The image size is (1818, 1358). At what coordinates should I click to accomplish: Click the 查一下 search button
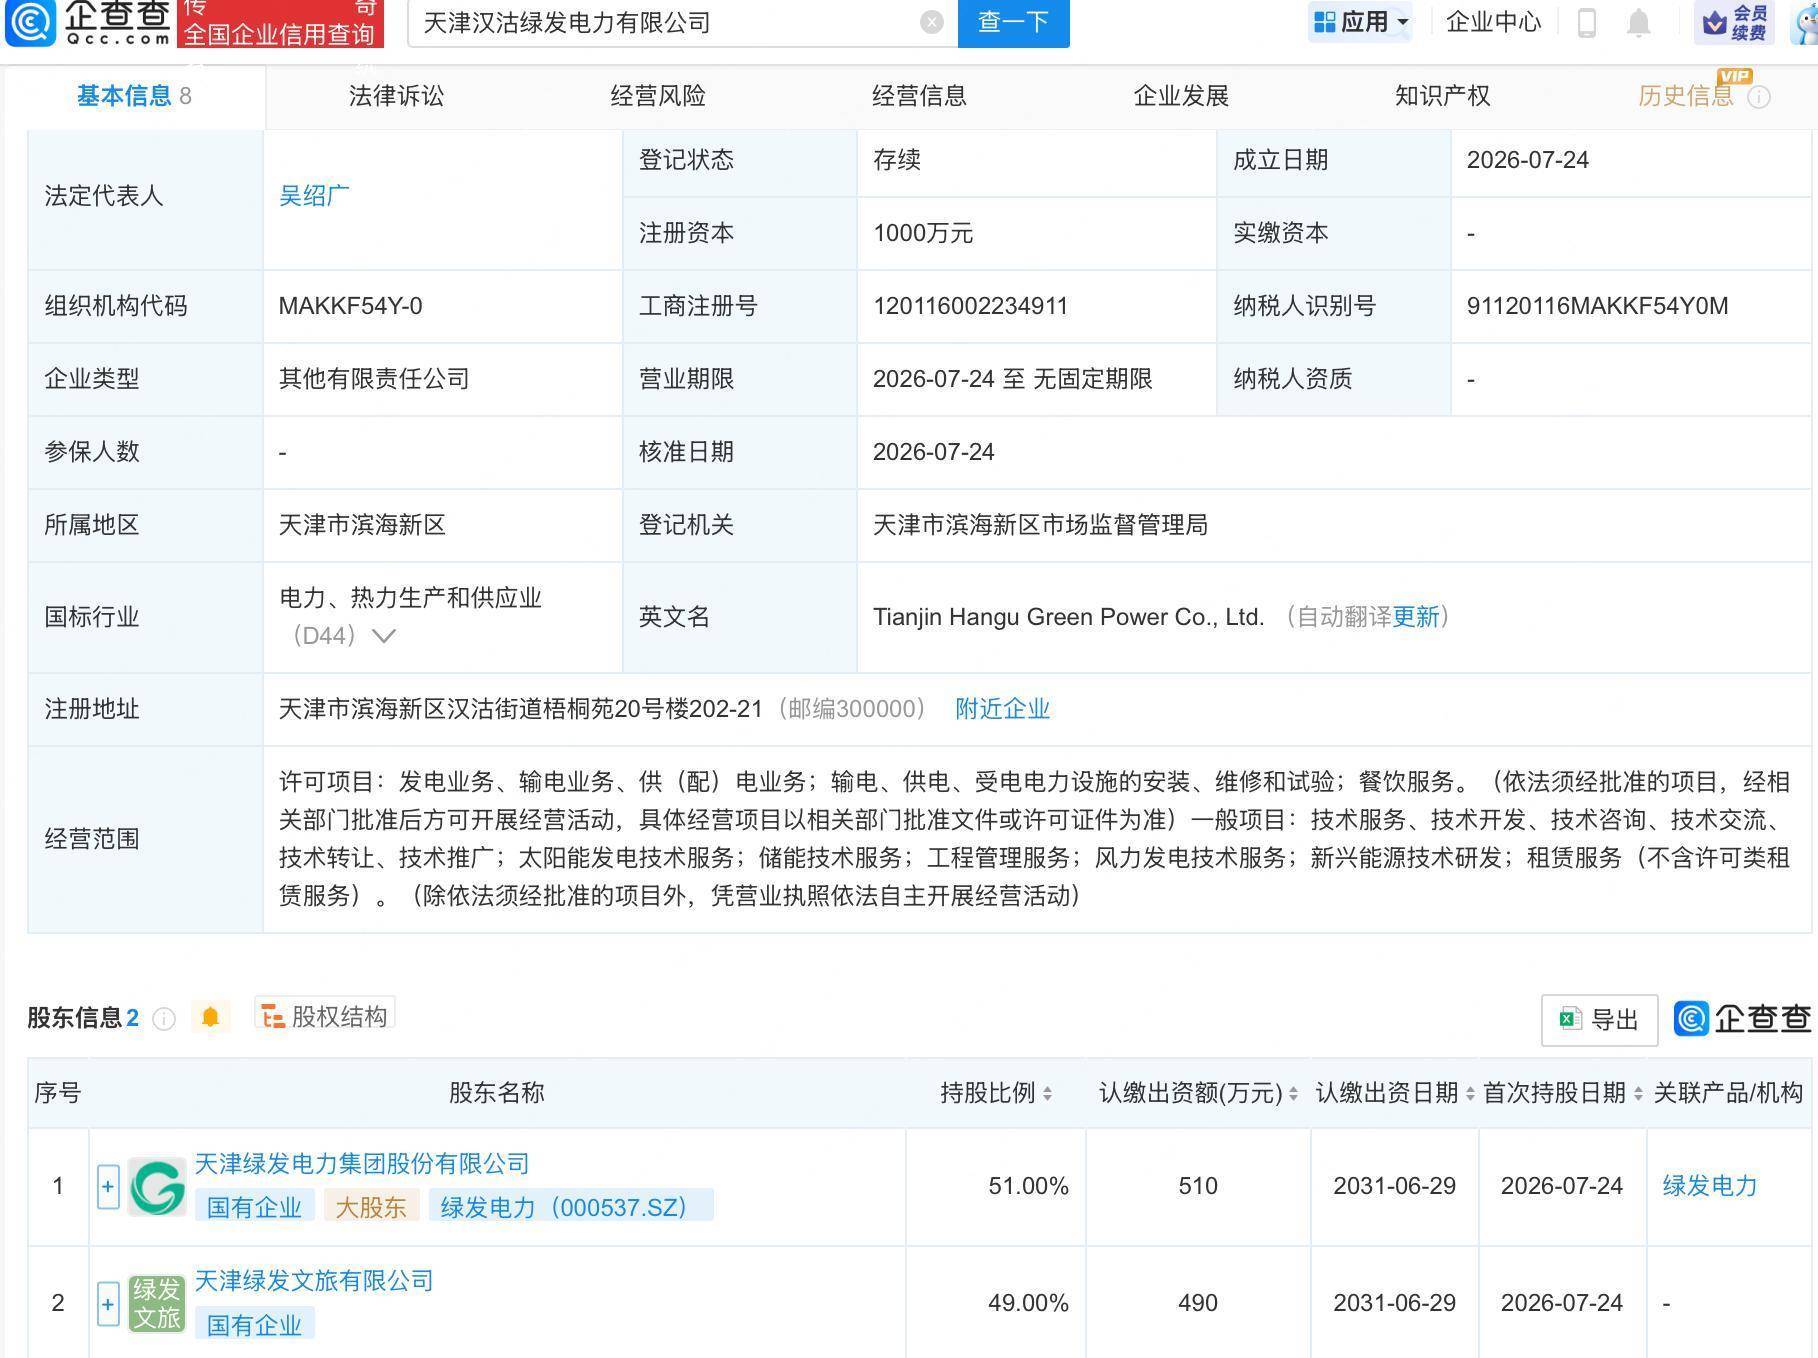click(x=1013, y=22)
